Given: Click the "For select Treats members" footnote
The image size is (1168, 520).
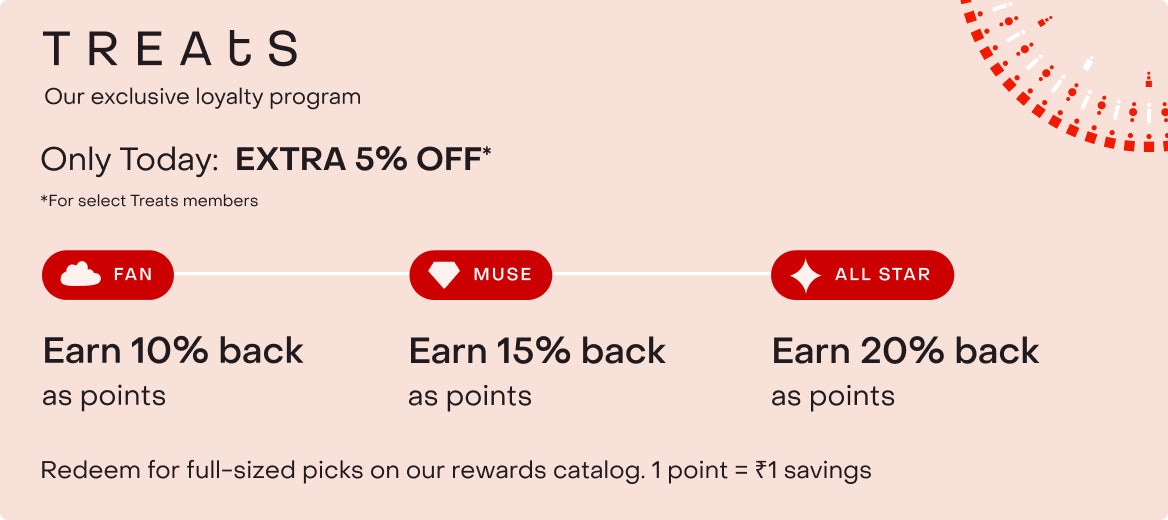Looking at the screenshot, I should 150,201.
